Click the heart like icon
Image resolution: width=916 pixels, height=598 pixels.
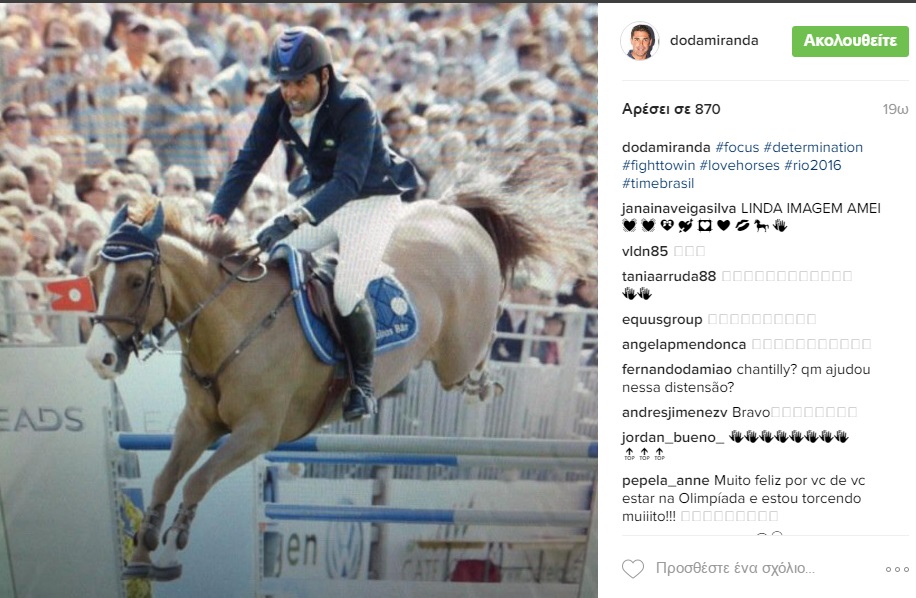click(x=633, y=568)
